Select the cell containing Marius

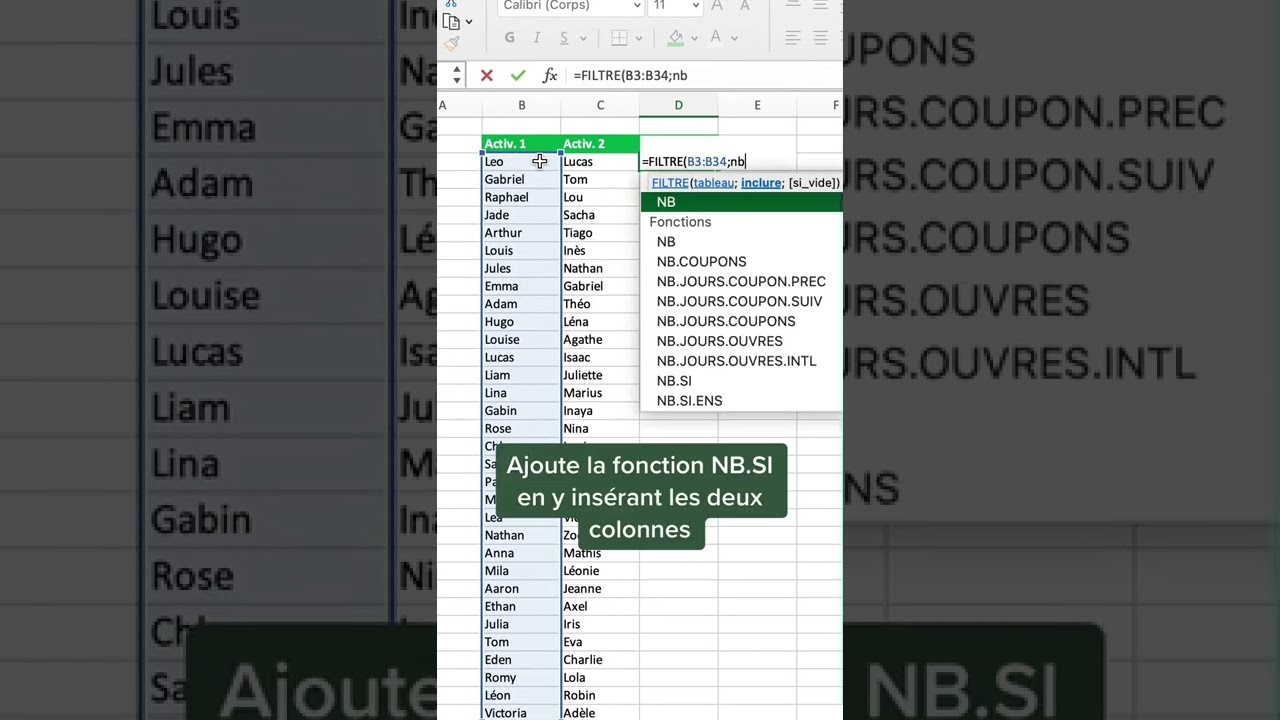pyautogui.click(x=600, y=393)
